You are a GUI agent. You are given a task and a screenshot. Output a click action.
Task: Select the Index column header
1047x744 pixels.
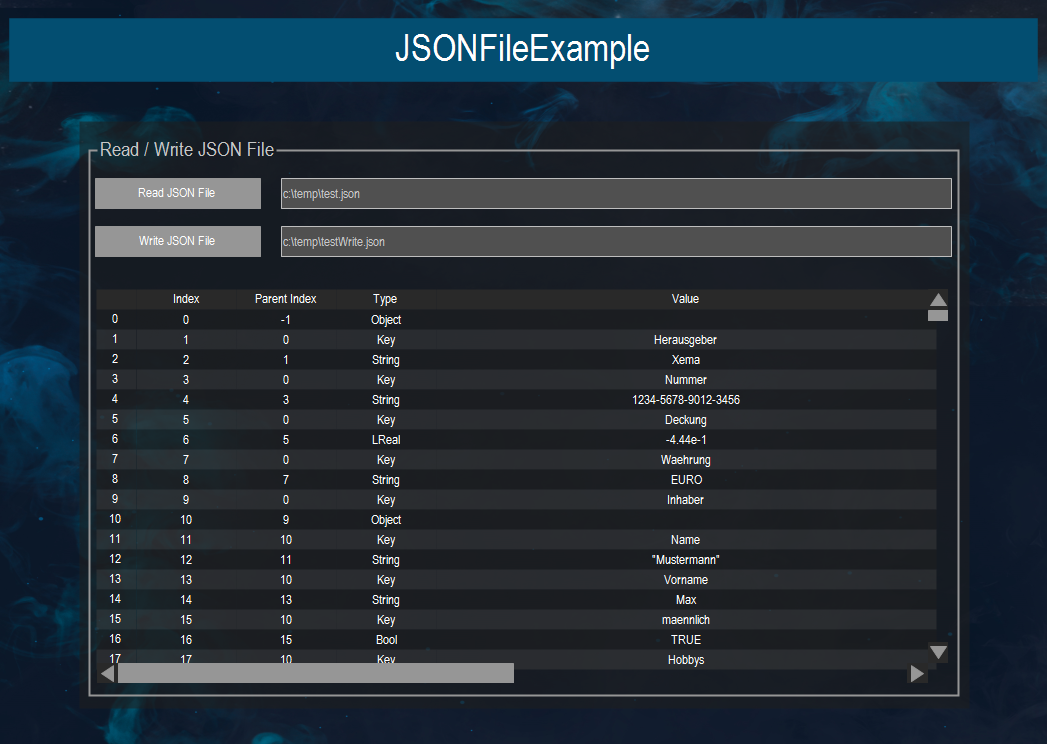pos(185,298)
